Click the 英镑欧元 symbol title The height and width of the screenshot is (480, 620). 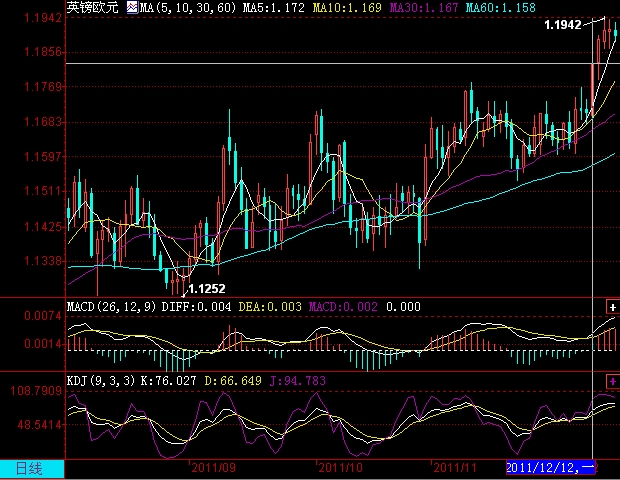pos(93,7)
